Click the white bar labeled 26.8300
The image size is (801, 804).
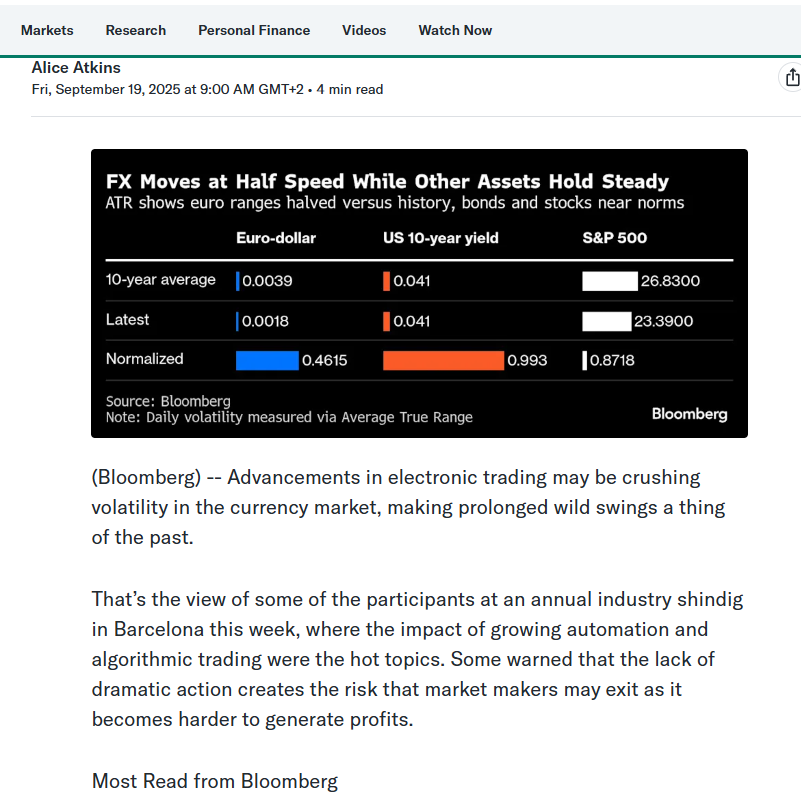click(x=610, y=281)
